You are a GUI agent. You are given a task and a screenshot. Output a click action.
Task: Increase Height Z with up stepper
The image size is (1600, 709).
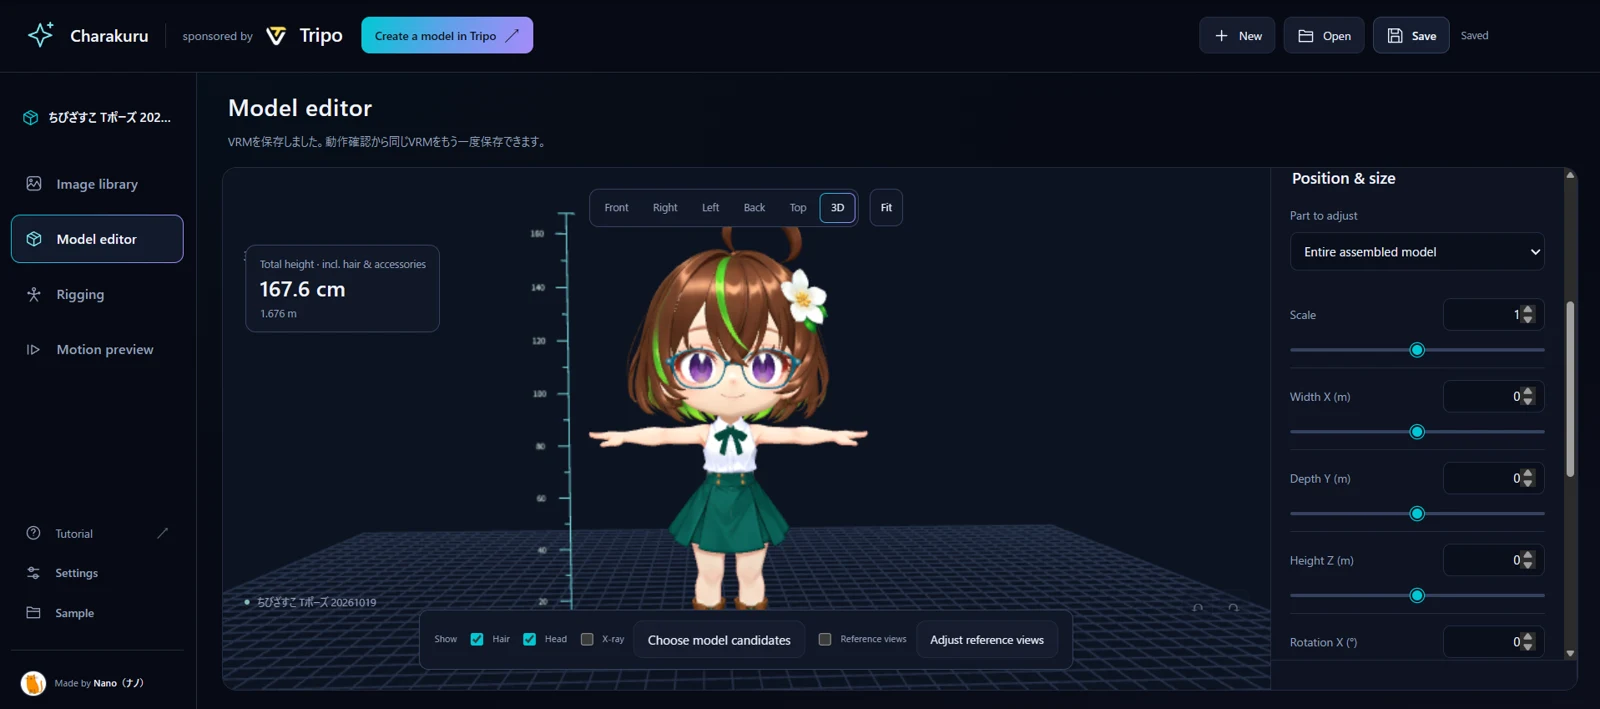tap(1527, 555)
